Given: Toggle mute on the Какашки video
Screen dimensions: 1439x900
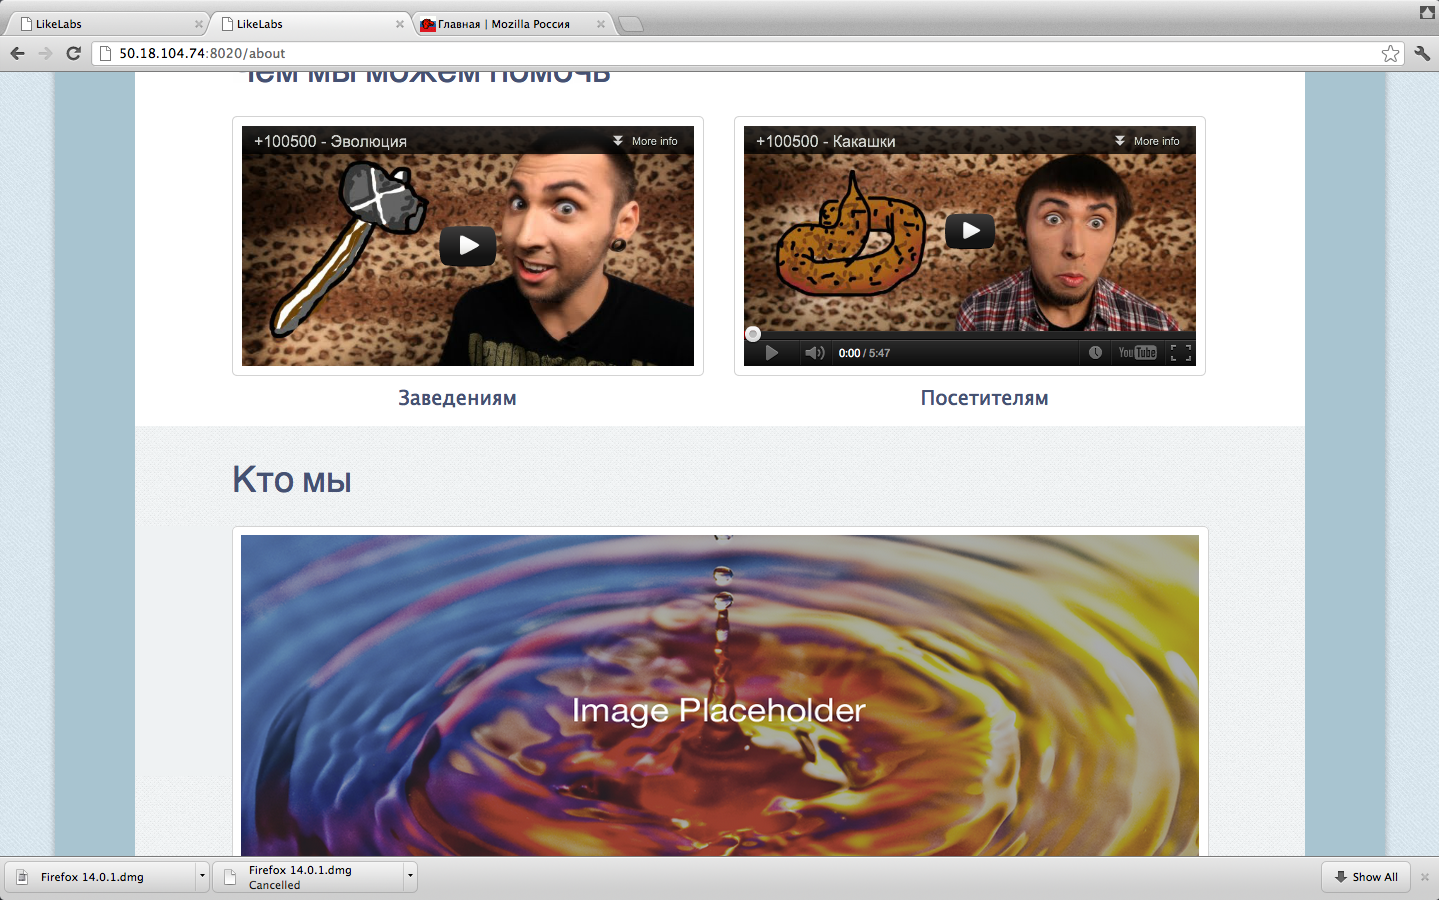Looking at the screenshot, I should [814, 353].
